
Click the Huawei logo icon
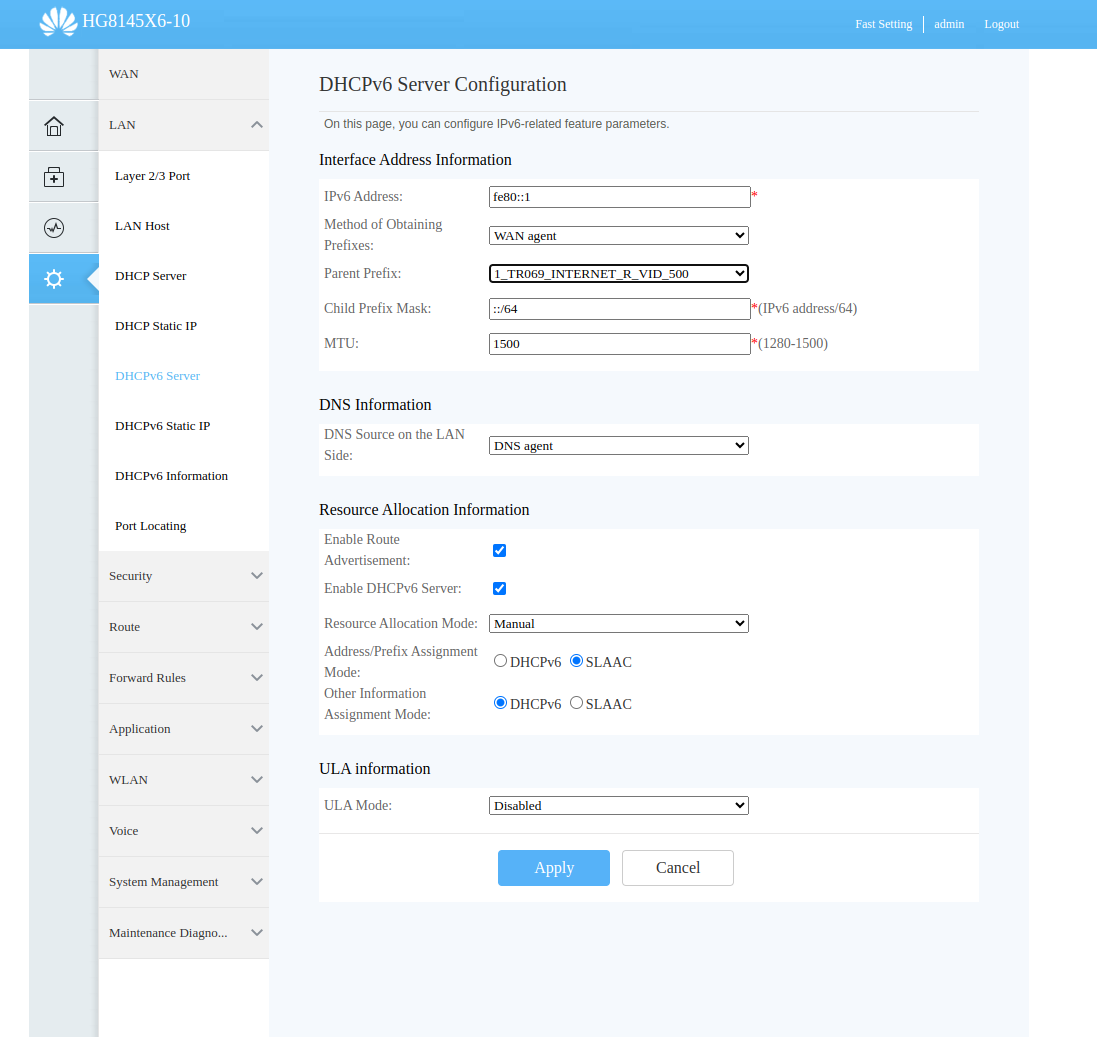click(x=58, y=22)
